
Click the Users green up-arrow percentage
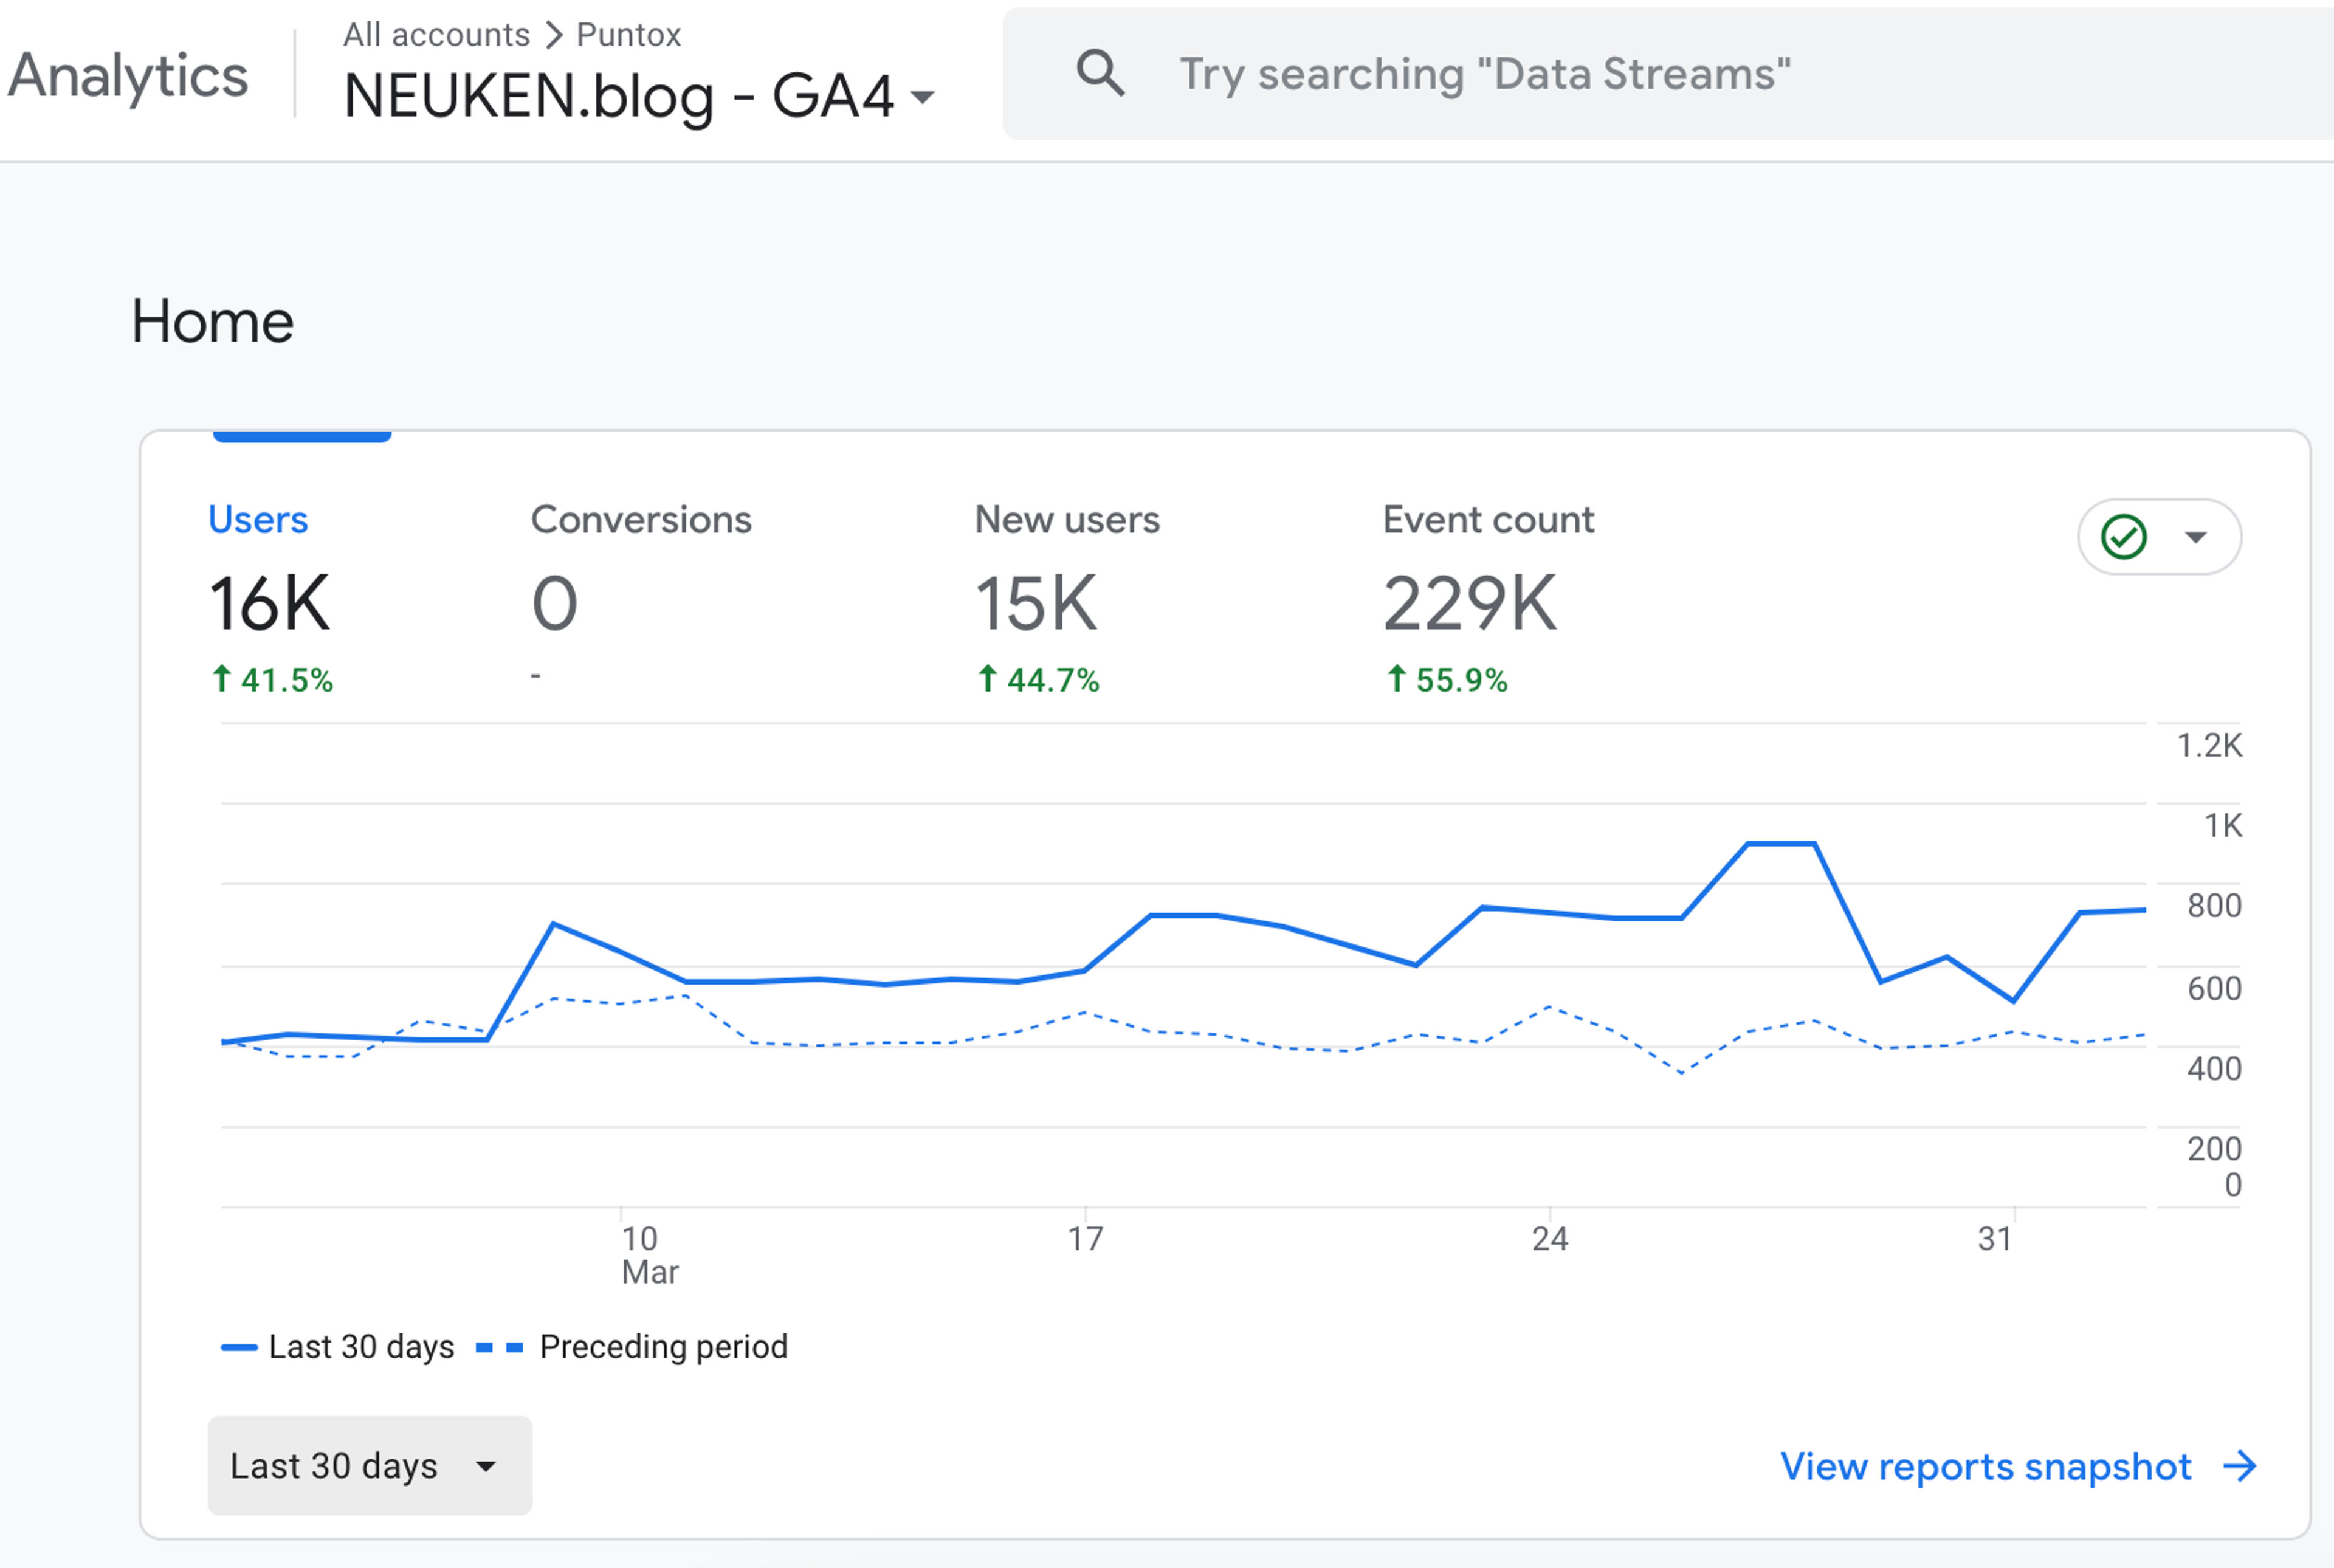click(x=271, y=680)
